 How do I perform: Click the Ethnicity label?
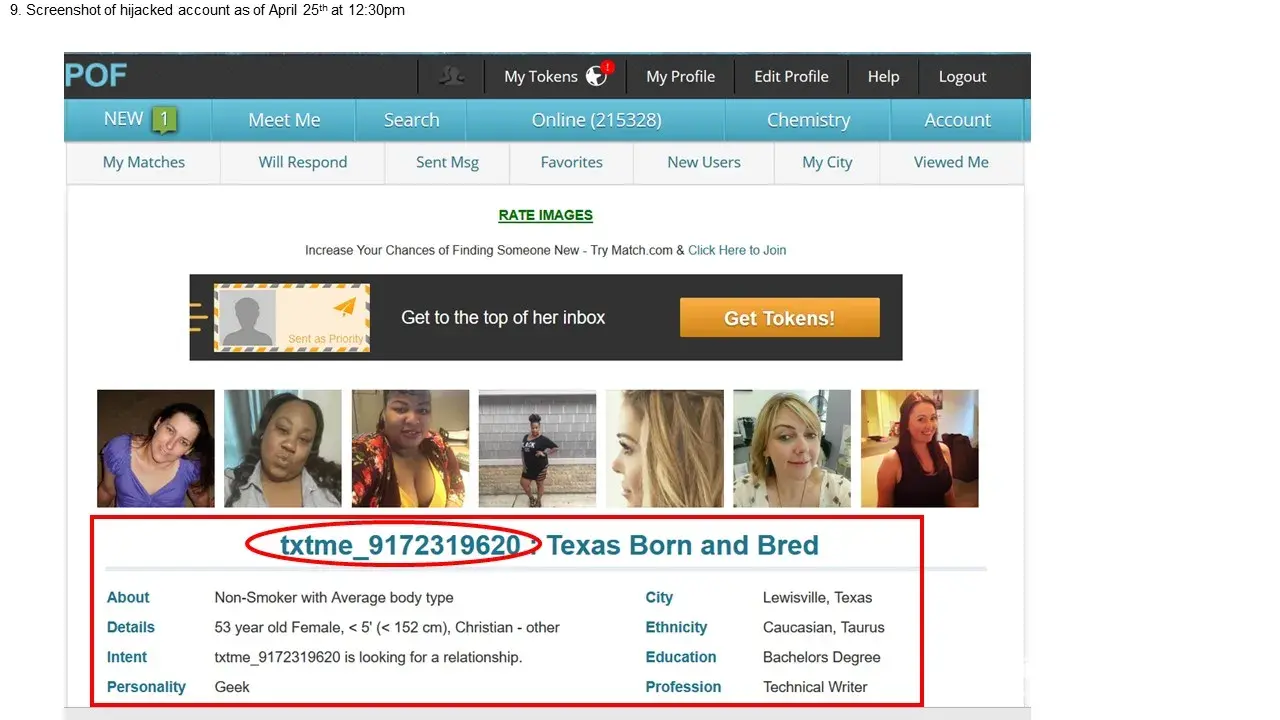pos(676,627)
